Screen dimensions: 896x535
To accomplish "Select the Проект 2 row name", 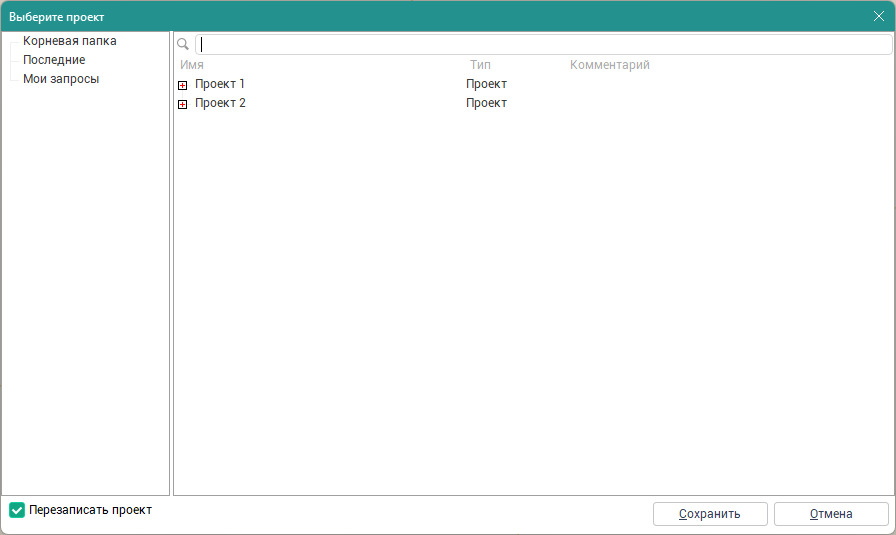I will pyautogui.click(x=220, y=103).
